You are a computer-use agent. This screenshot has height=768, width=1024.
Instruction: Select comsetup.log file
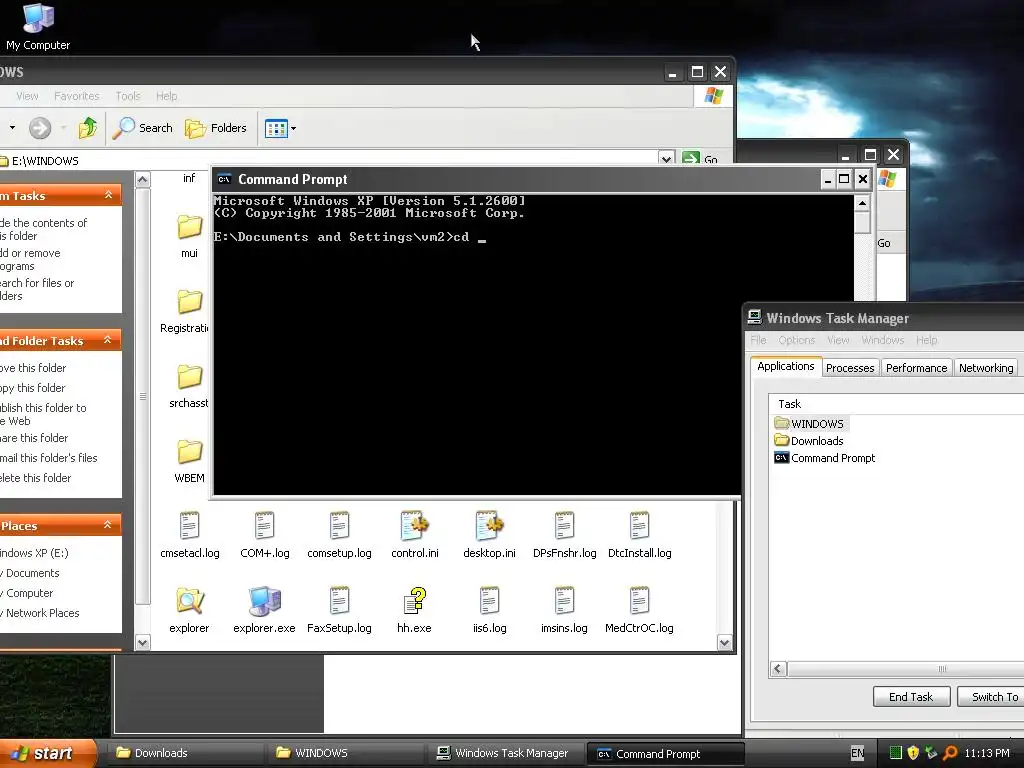(x=339, y=536)
